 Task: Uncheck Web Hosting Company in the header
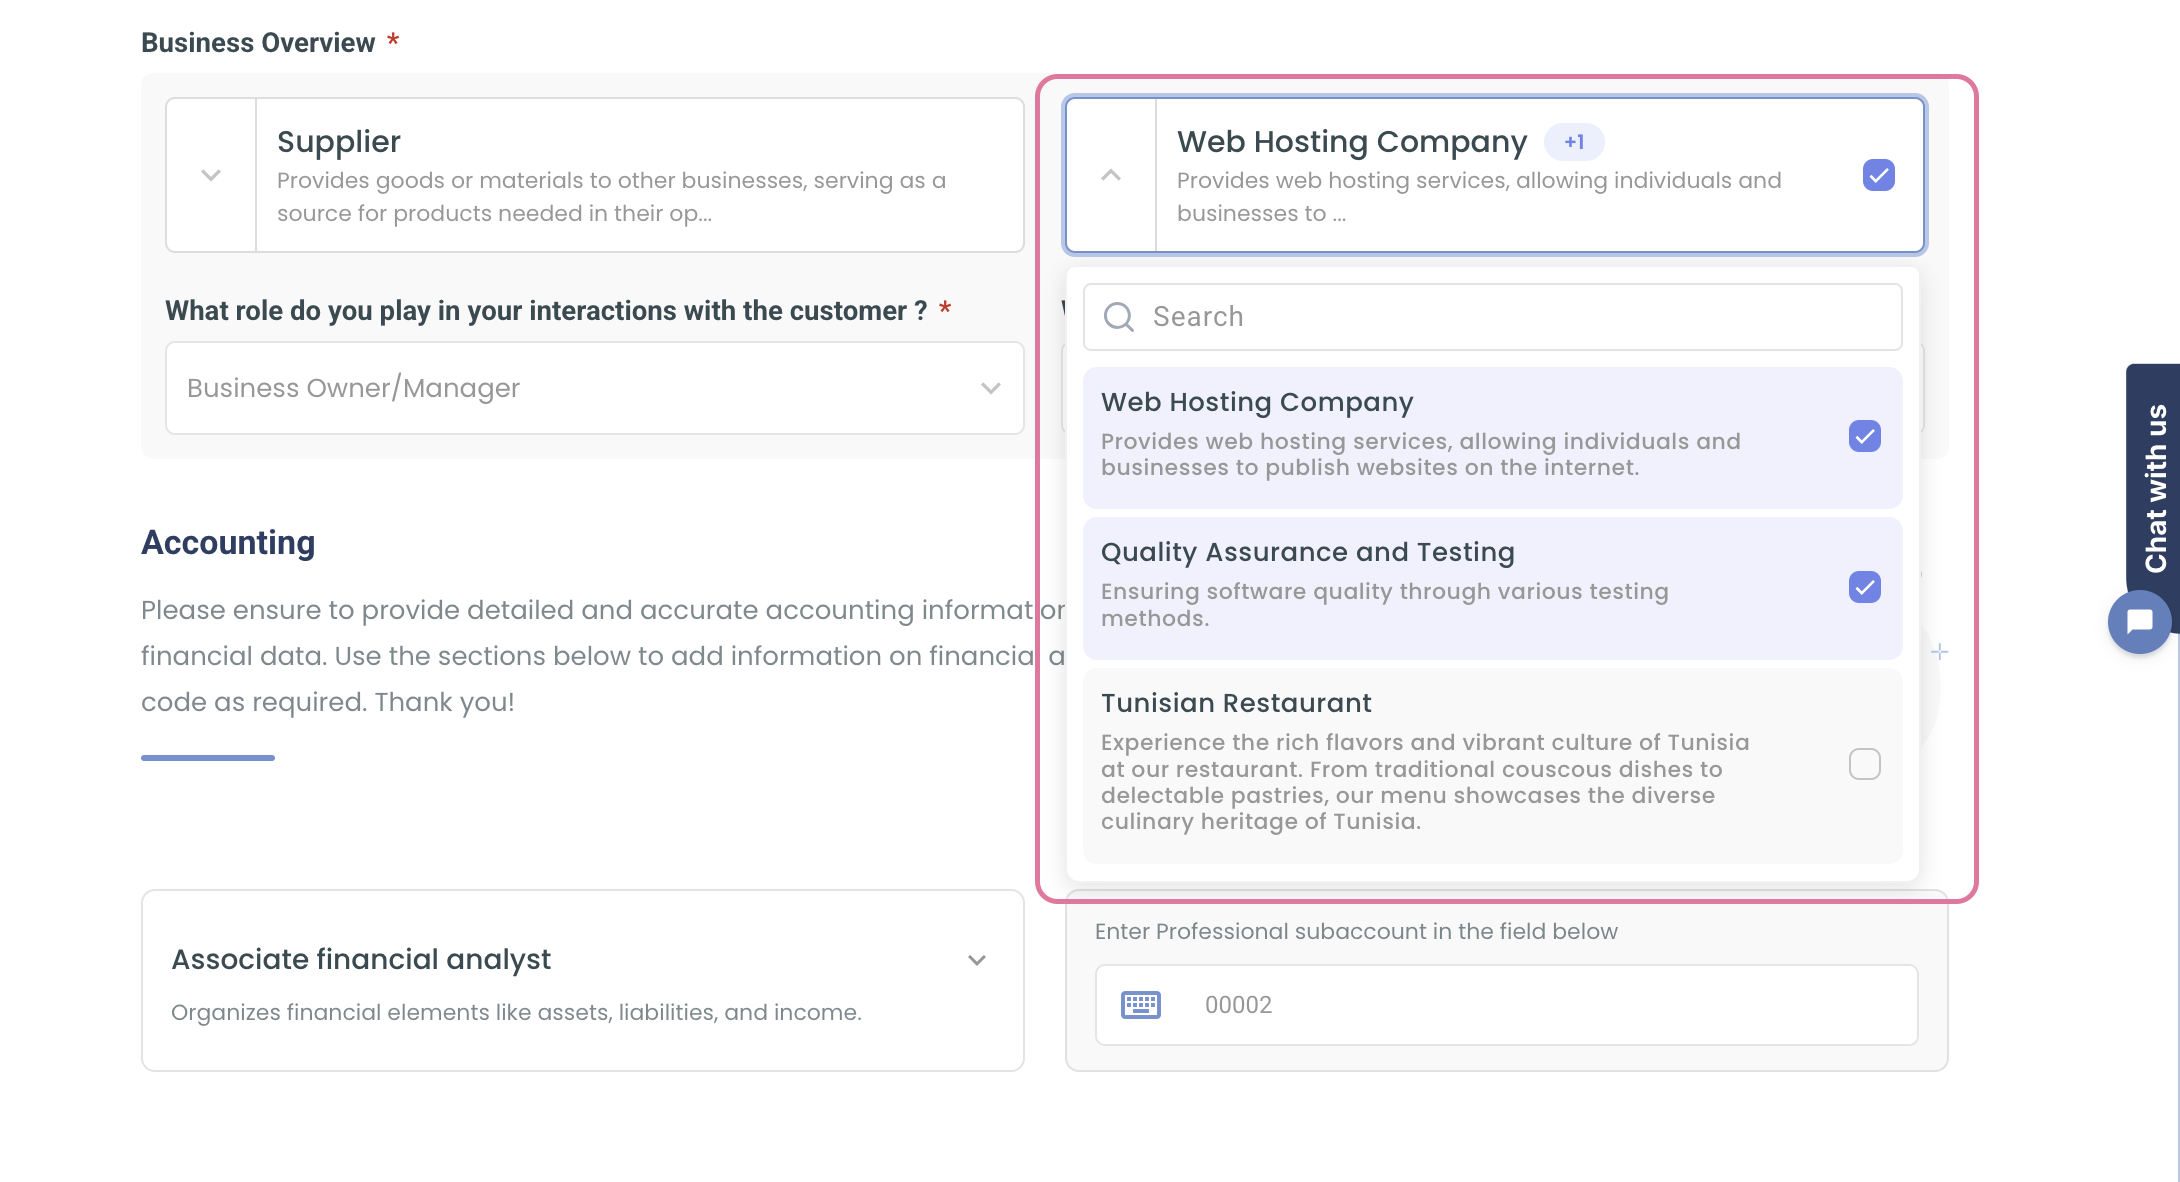click(1878, 175)
